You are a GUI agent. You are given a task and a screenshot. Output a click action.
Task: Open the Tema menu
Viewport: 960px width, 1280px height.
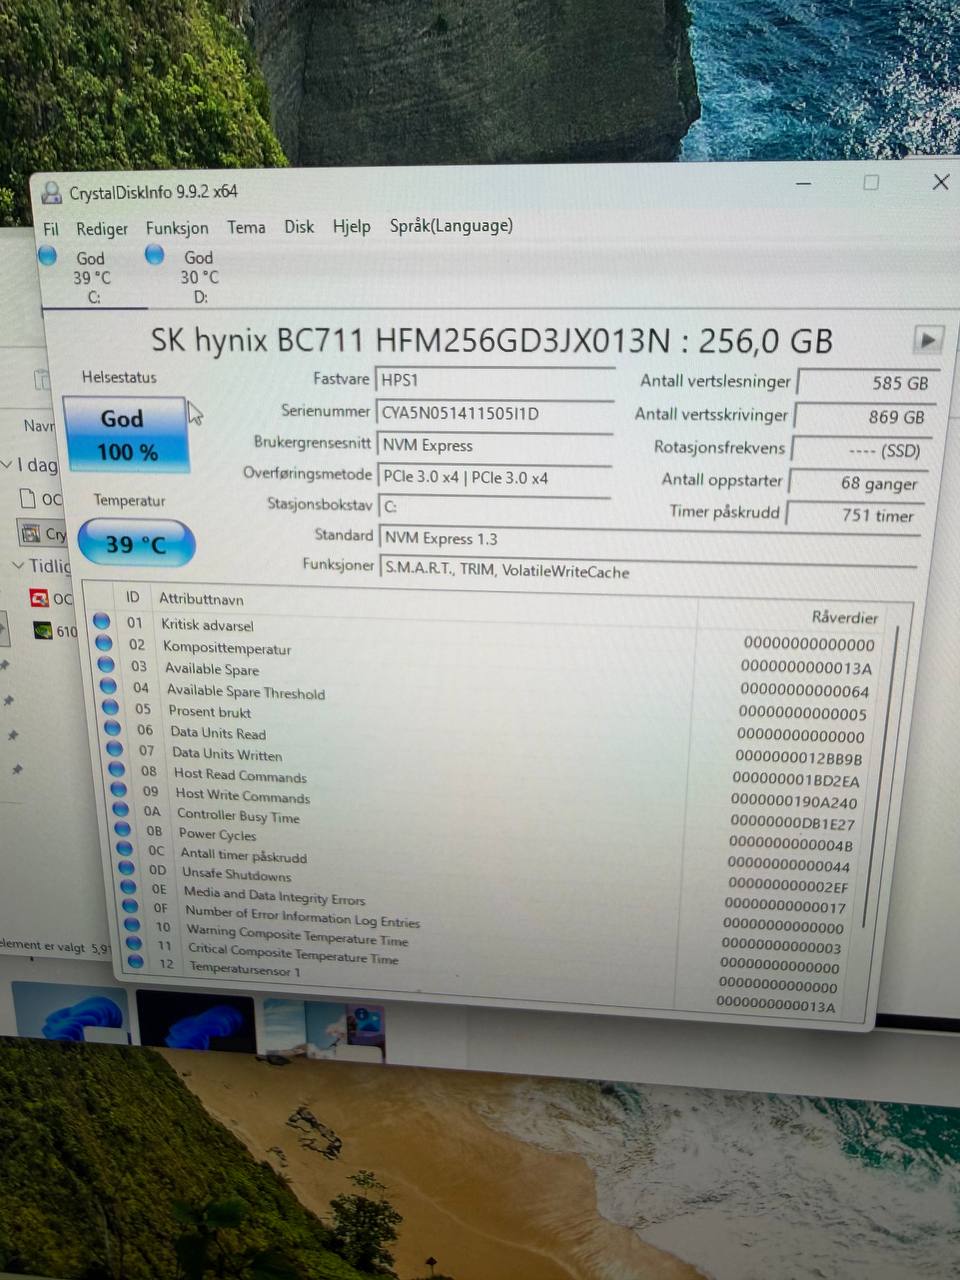246,227
